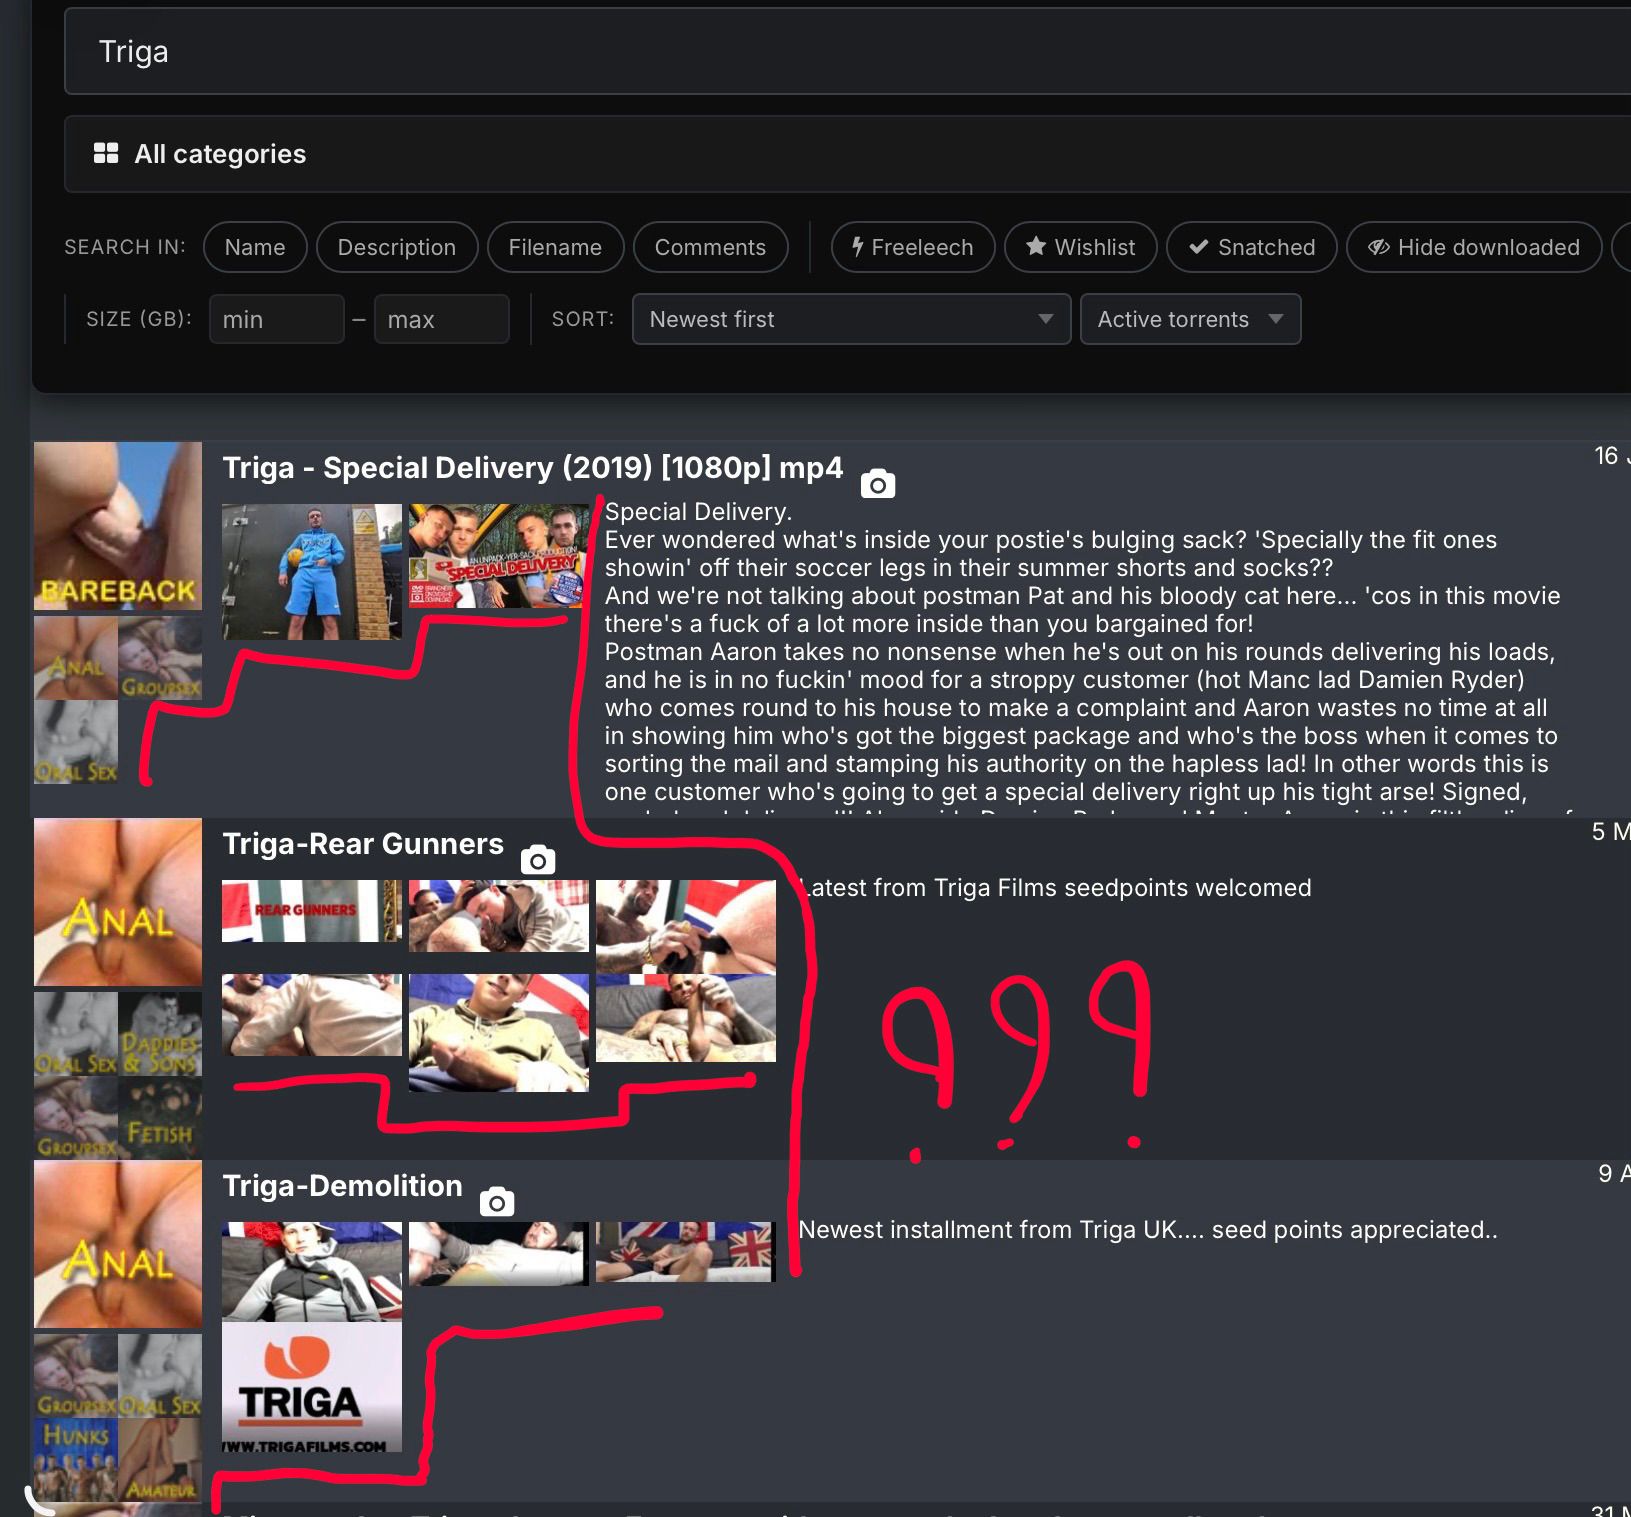
Task: Open the Triga-Demolition torrent title link
Action: click(342, 1186)
